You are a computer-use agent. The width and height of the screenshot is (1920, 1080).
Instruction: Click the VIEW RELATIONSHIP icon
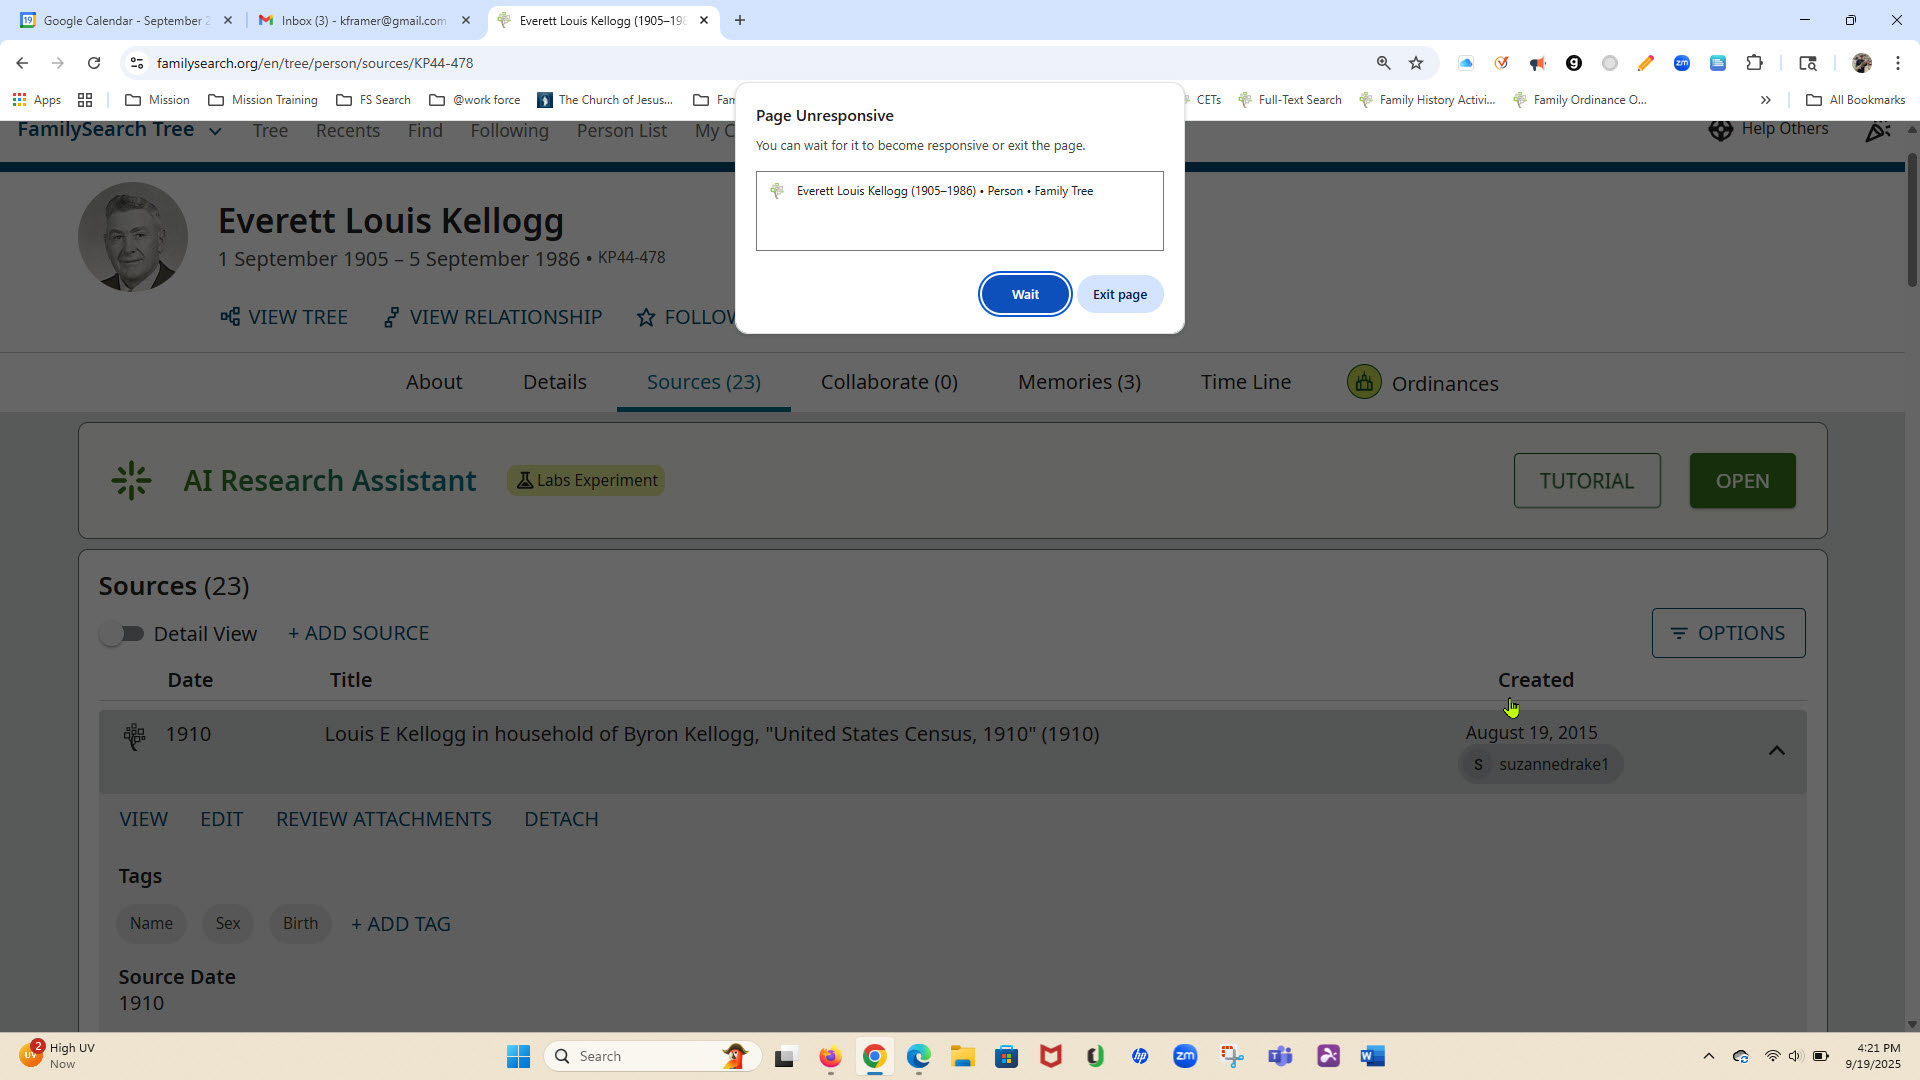(392, 317)
